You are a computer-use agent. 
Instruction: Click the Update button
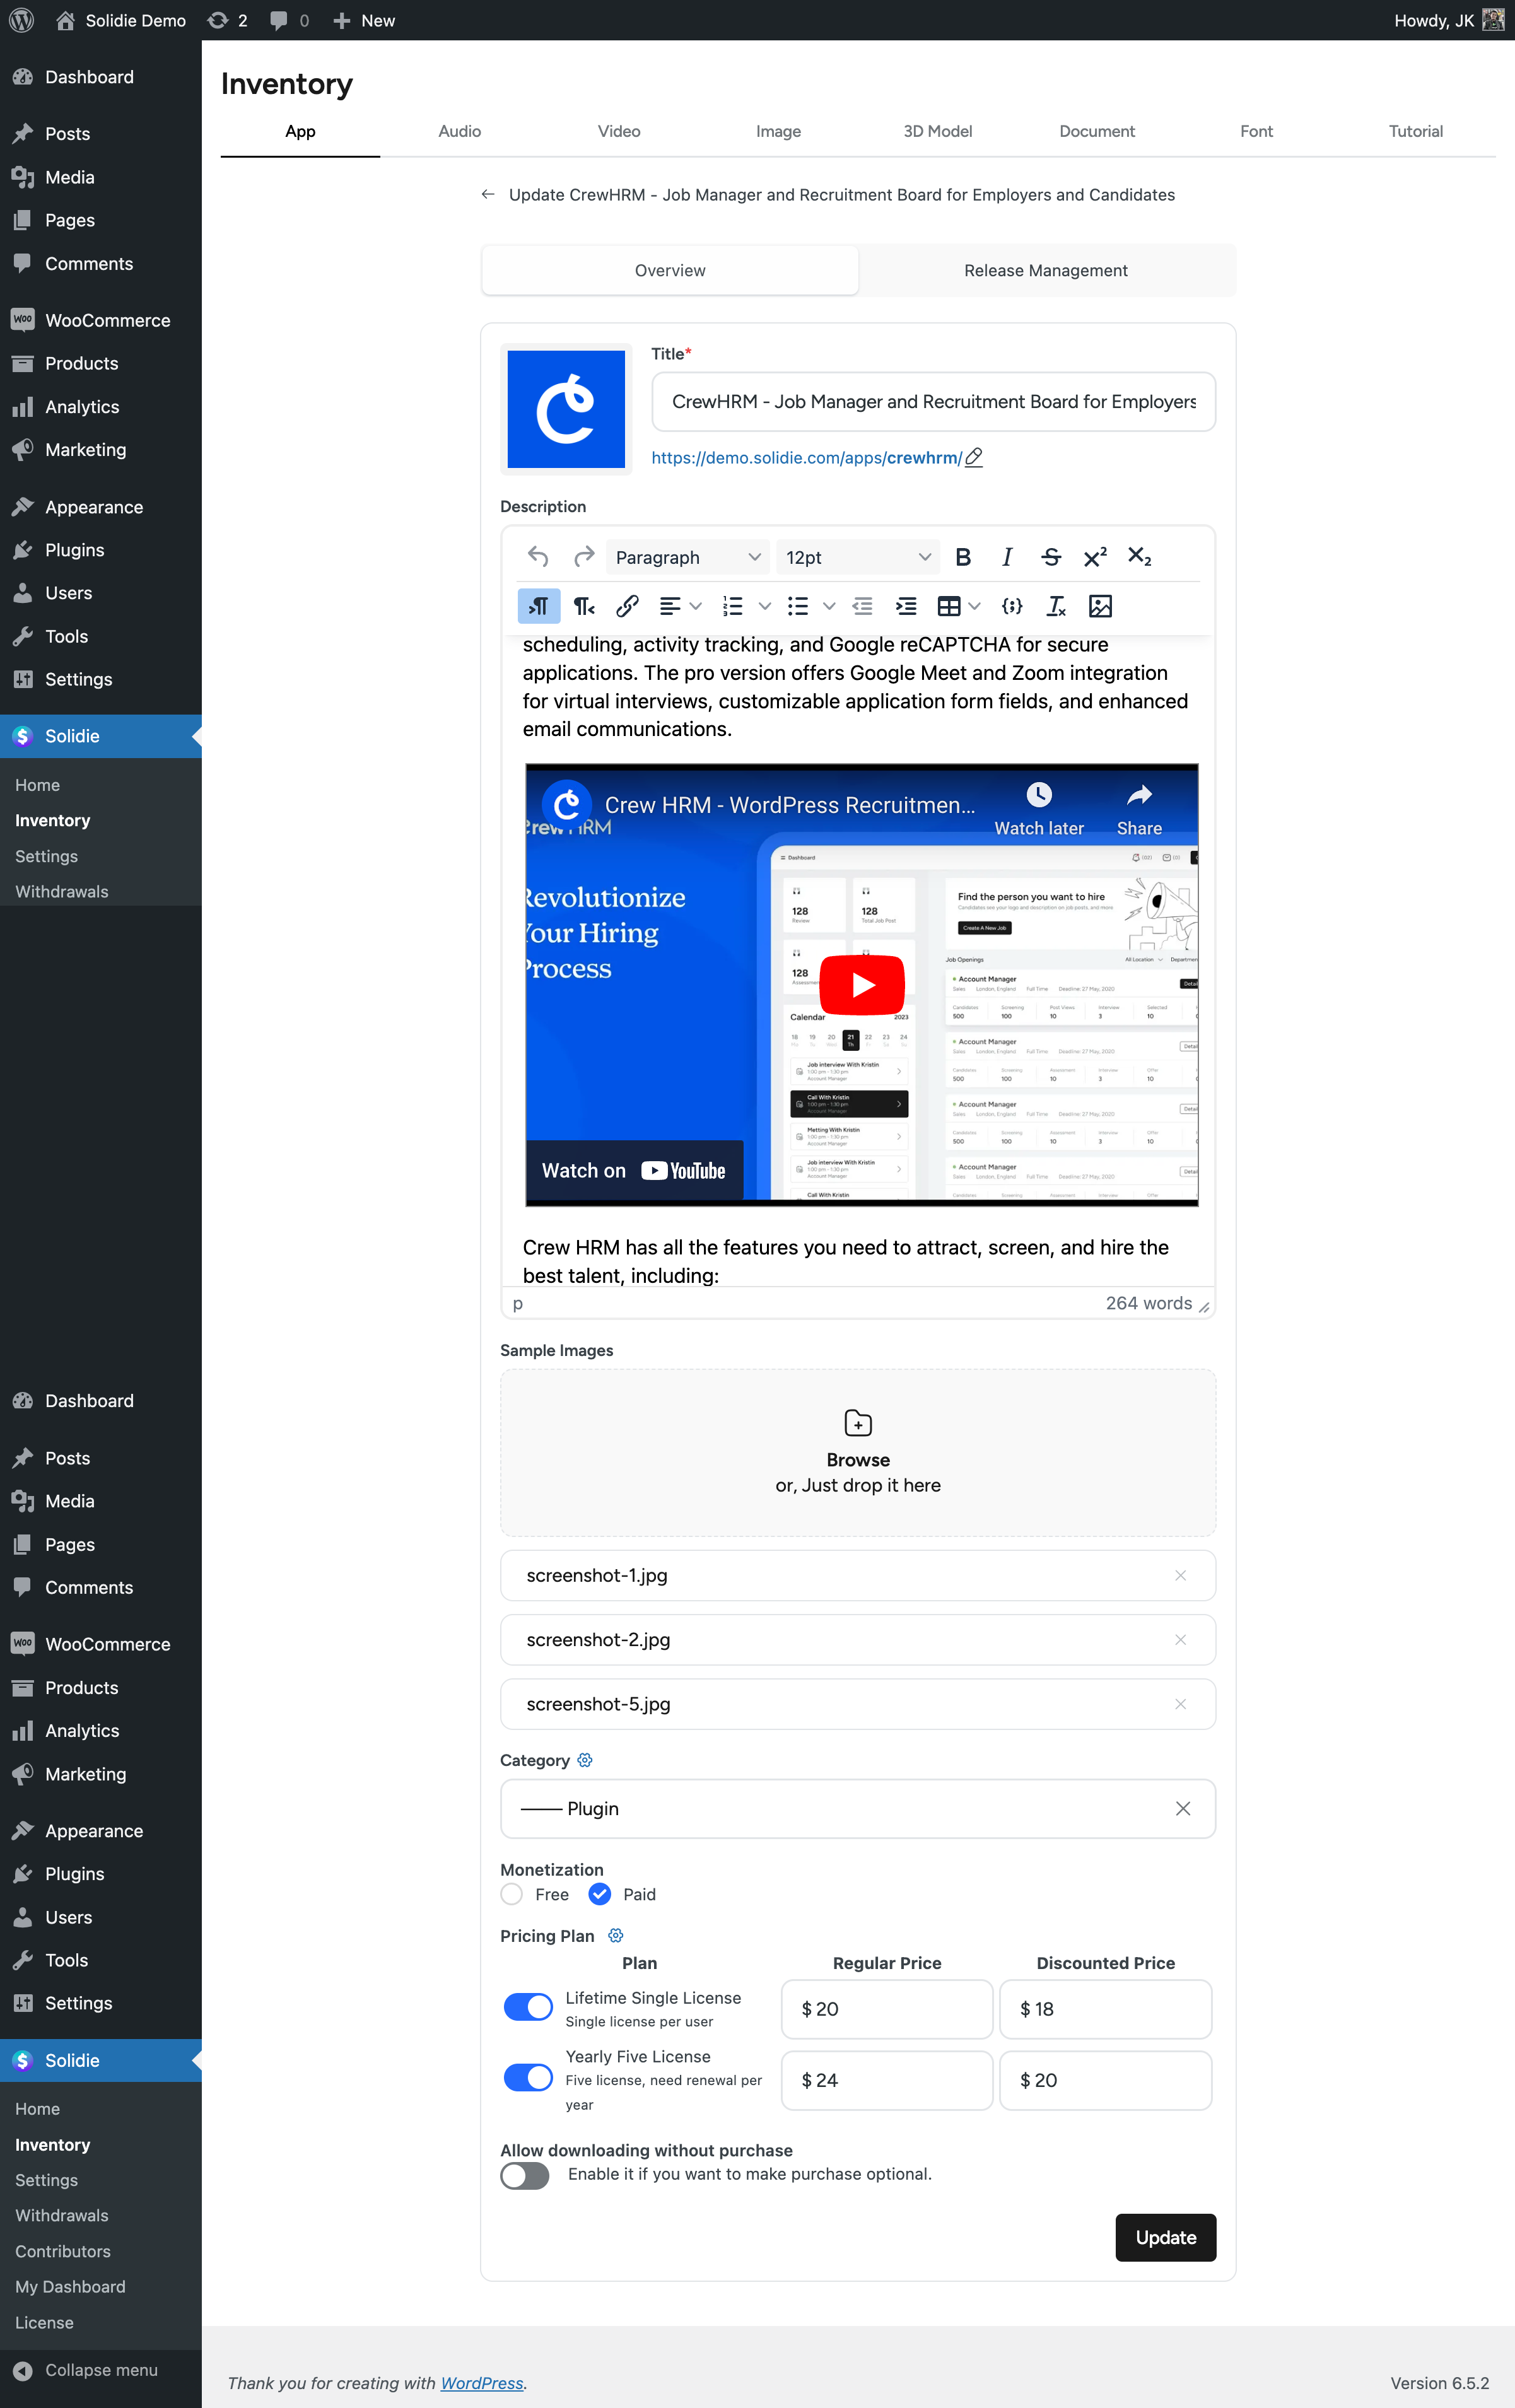(1166, 2237)
